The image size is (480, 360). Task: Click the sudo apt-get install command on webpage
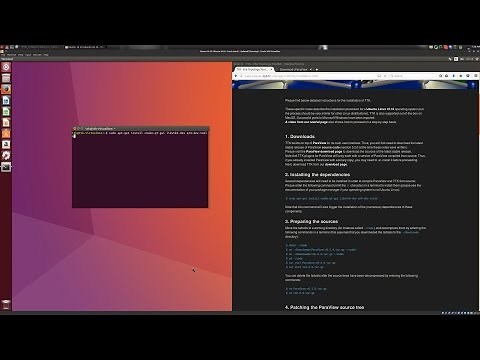tap(332, 198)
